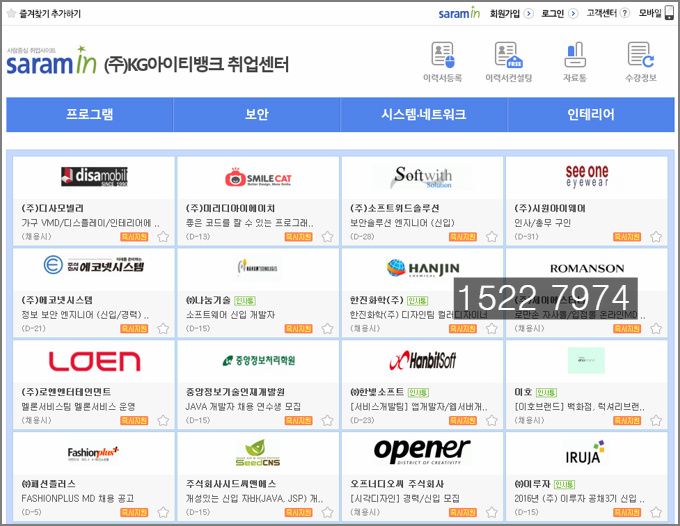
Task: Click the opener logo
Action: point(422,451)
